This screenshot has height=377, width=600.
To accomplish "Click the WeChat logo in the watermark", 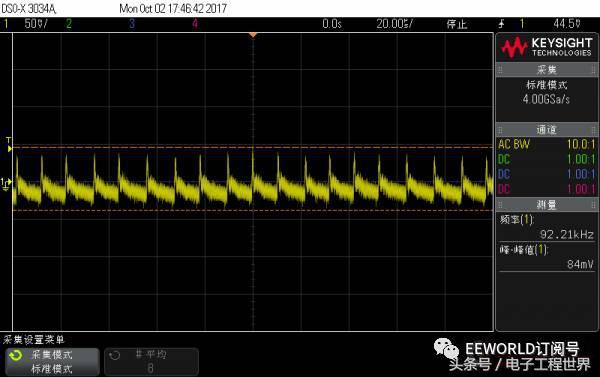I will [446, 348].
